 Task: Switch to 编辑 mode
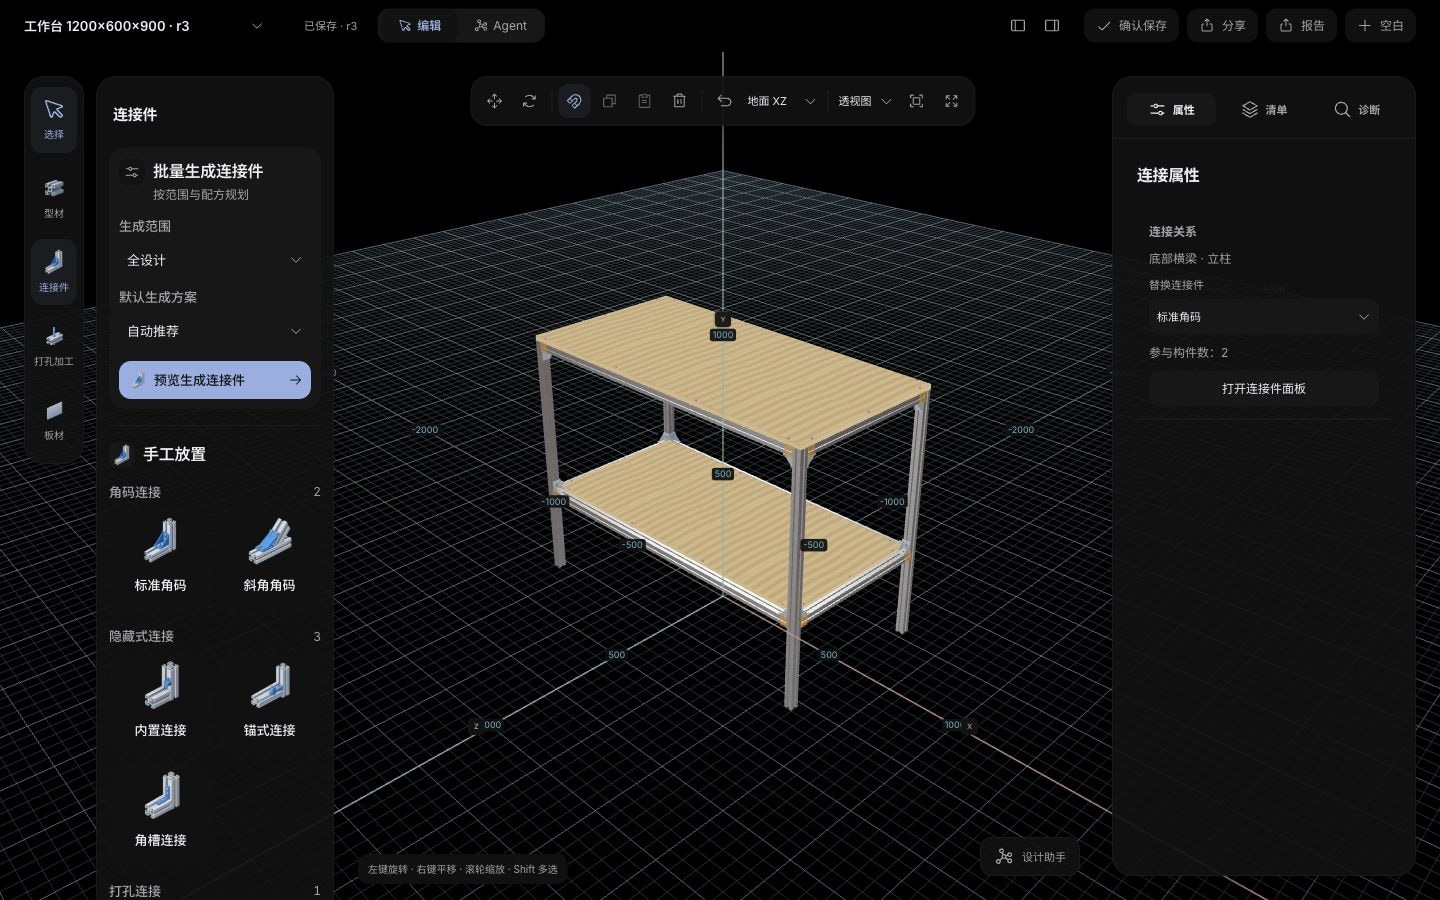420,26
